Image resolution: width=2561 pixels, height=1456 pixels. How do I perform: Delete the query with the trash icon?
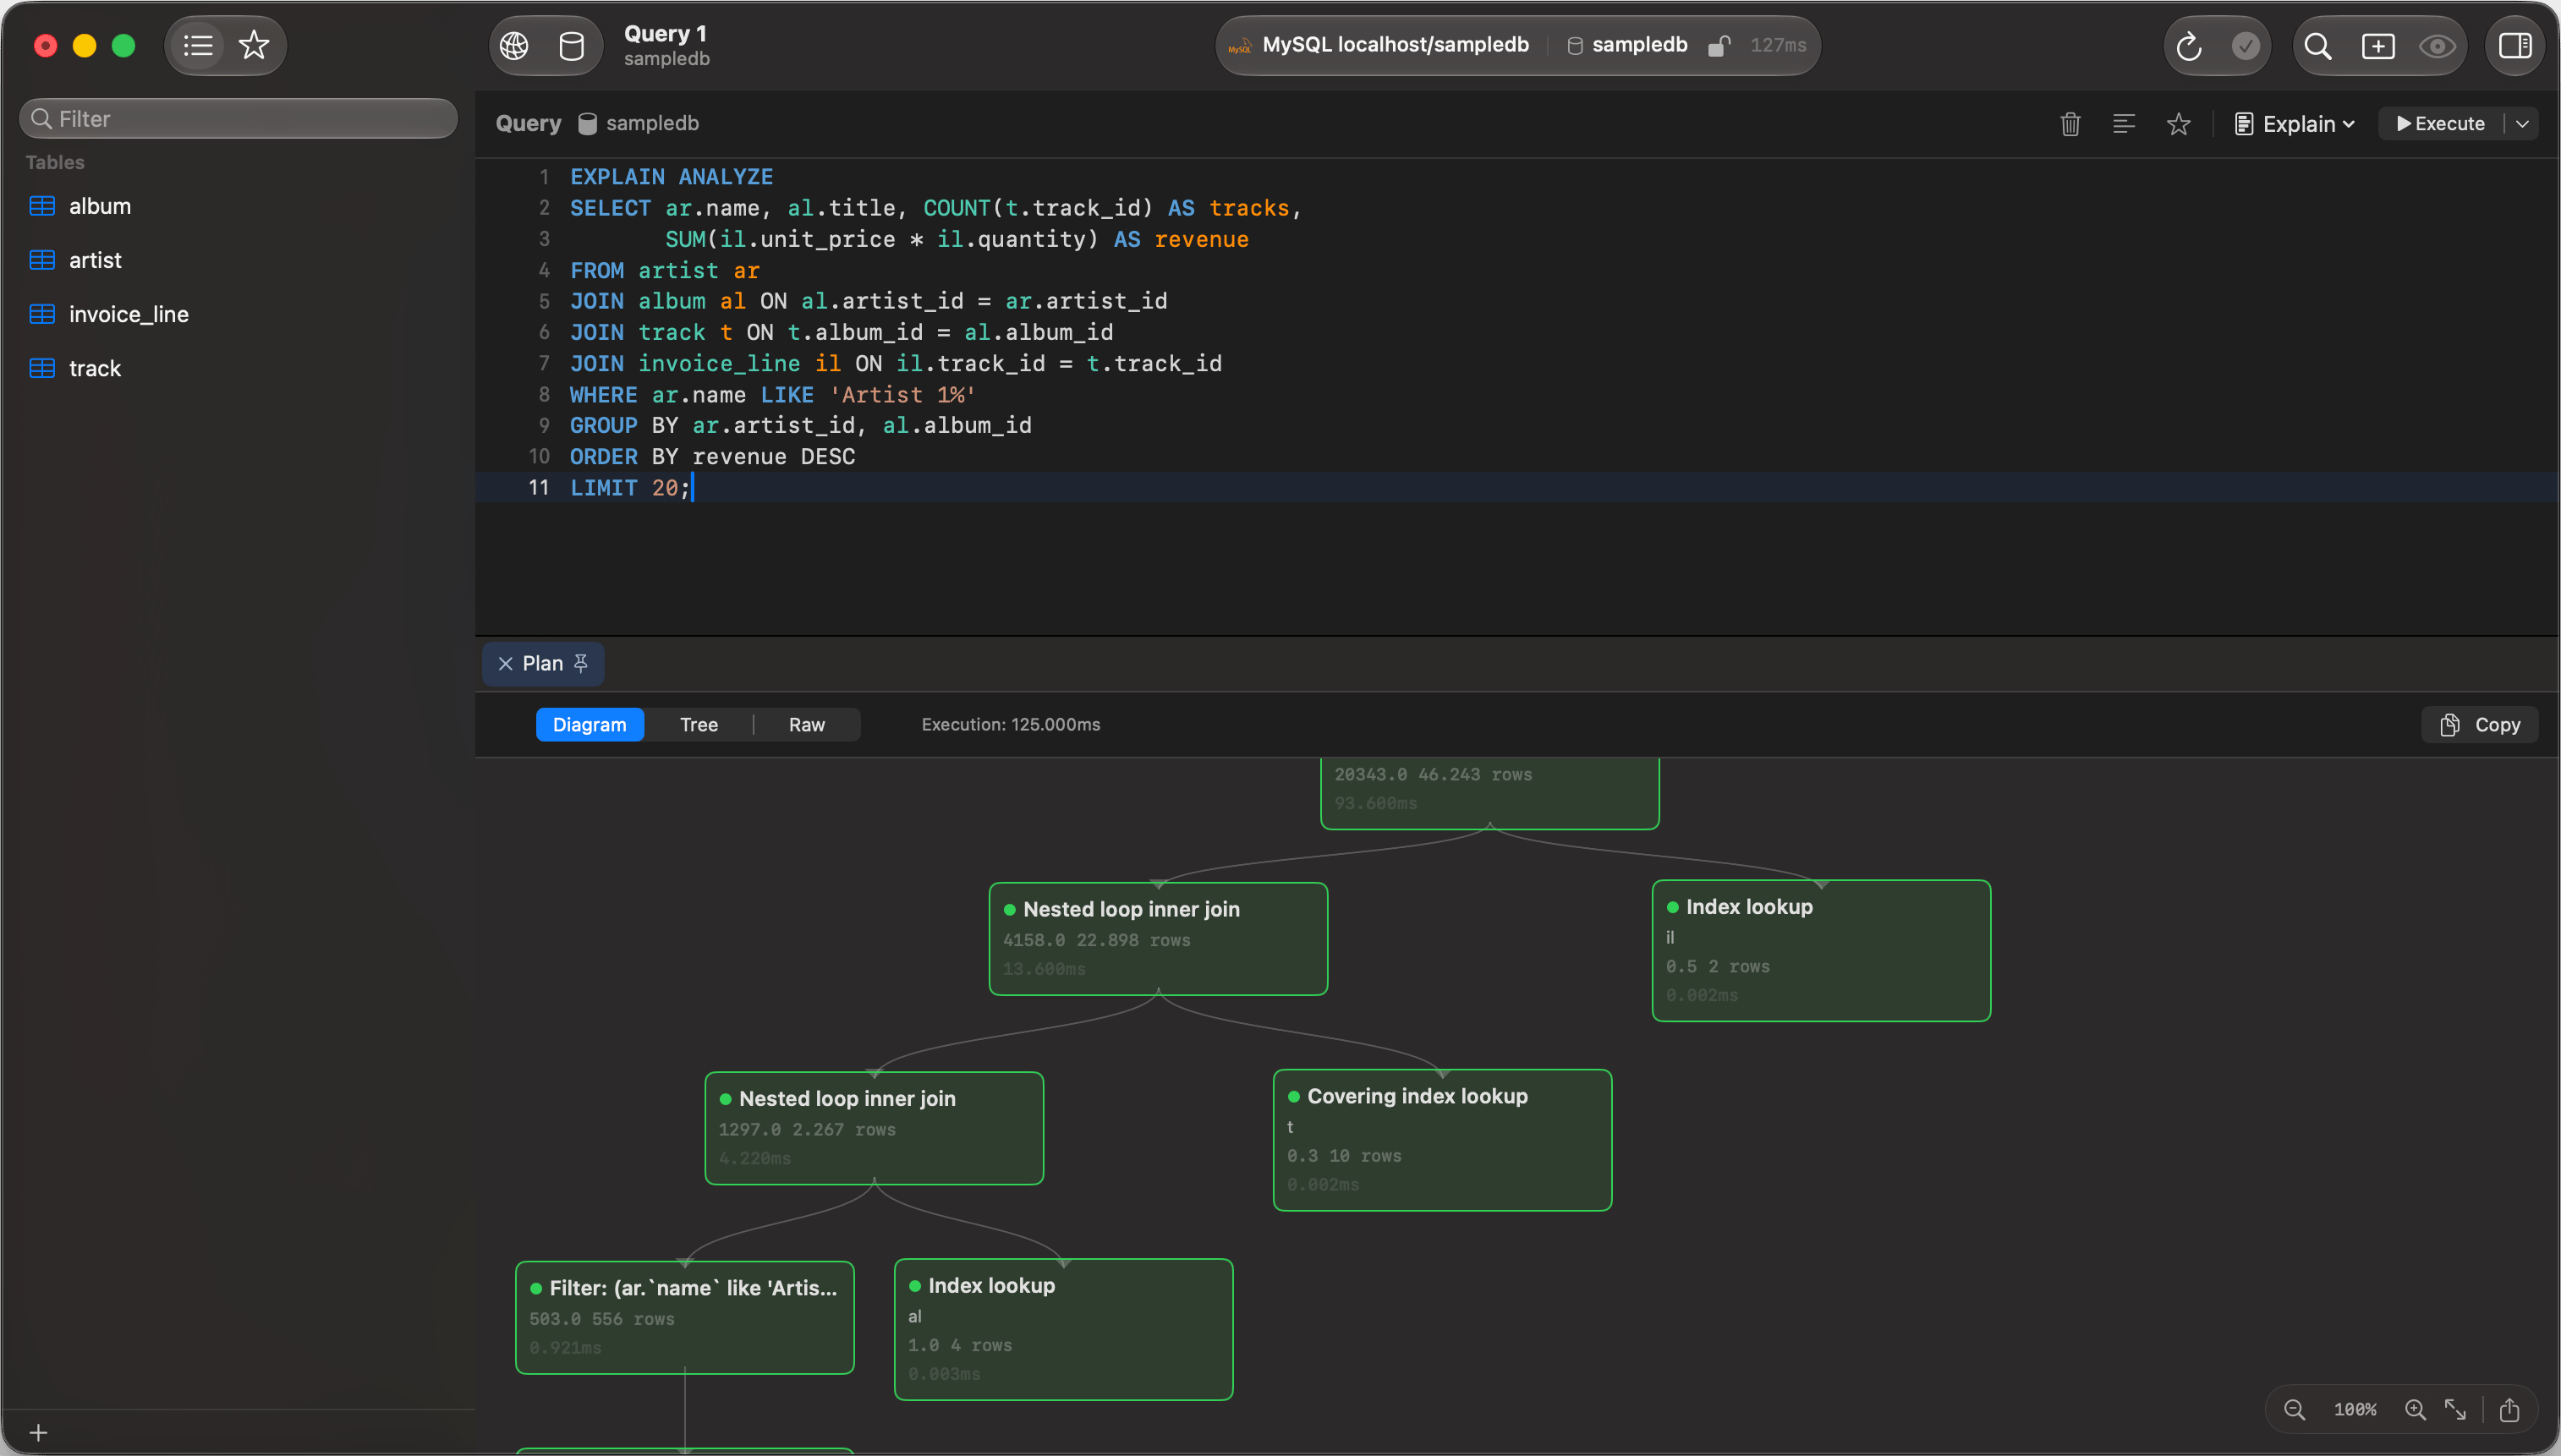2070,124
